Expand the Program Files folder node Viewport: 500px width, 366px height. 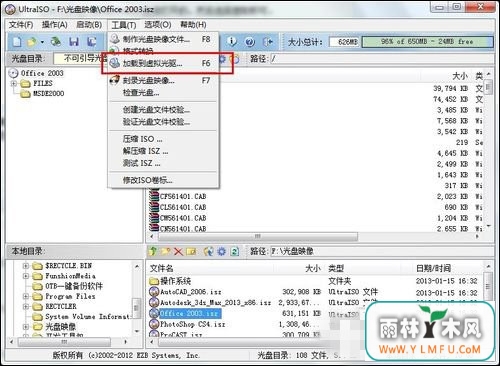[x=26, y=296]
